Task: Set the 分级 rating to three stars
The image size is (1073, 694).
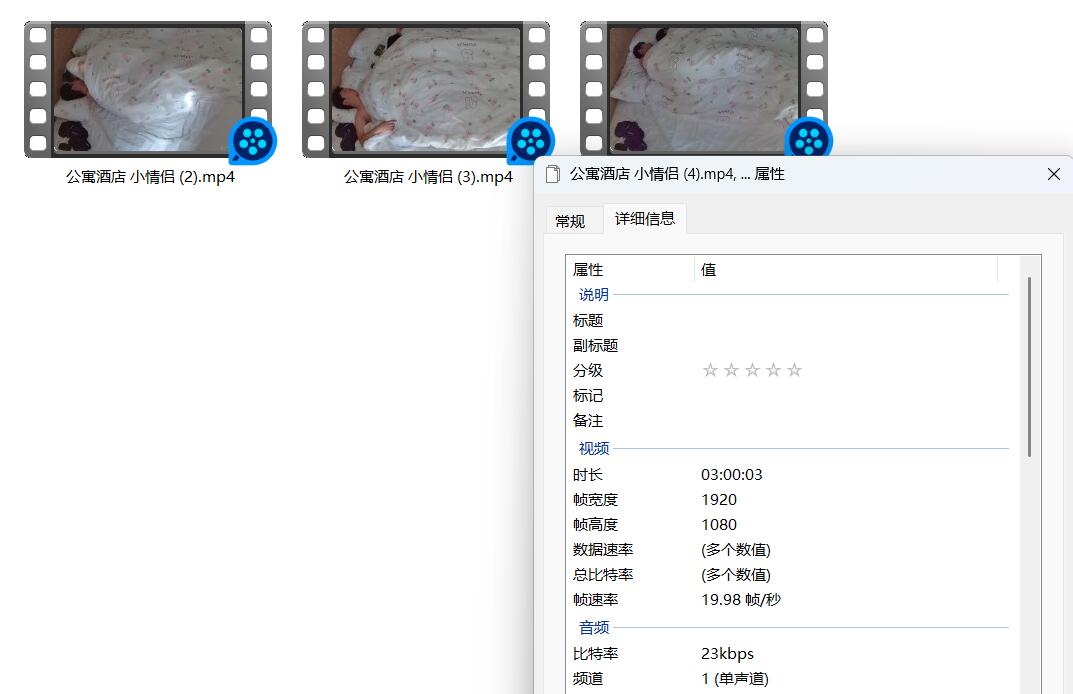Action: coord(752,371)
